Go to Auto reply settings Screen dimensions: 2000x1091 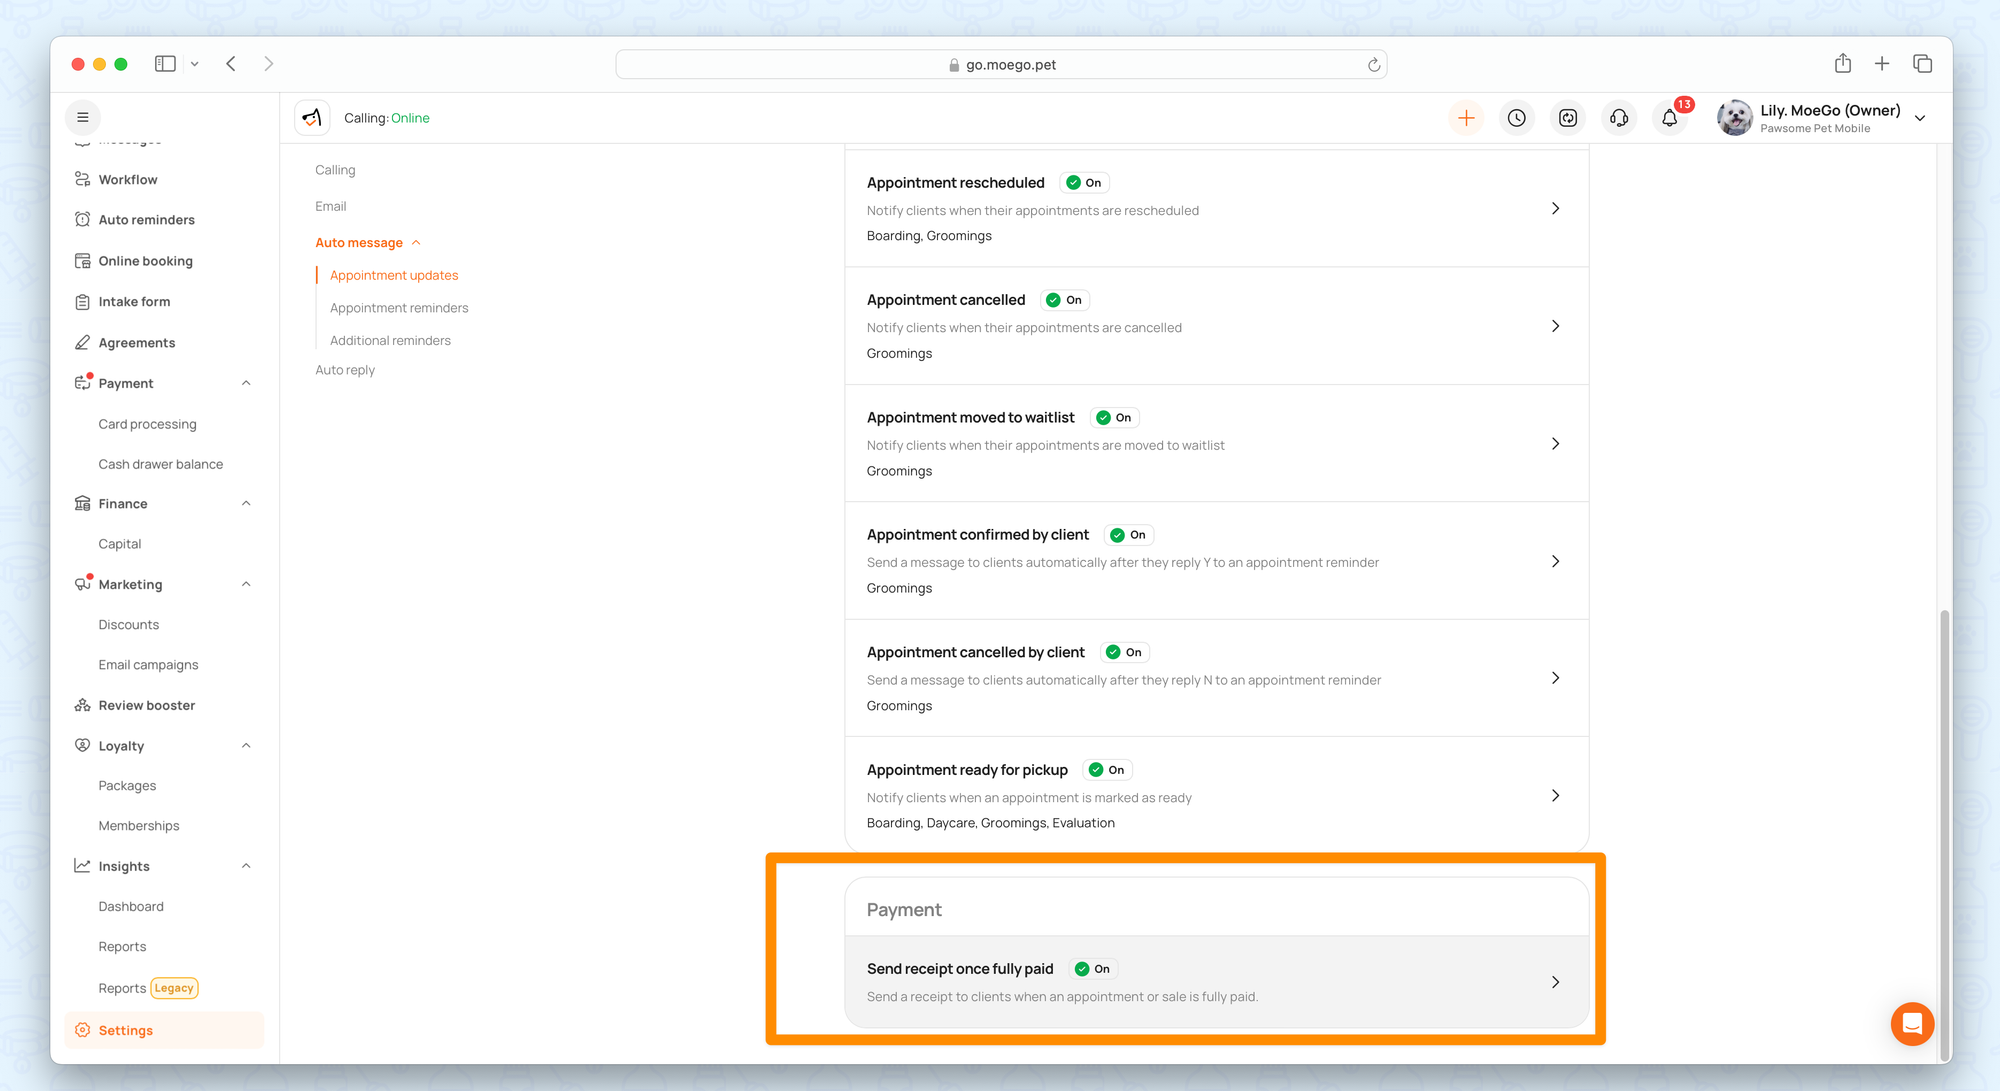point(345,370)
